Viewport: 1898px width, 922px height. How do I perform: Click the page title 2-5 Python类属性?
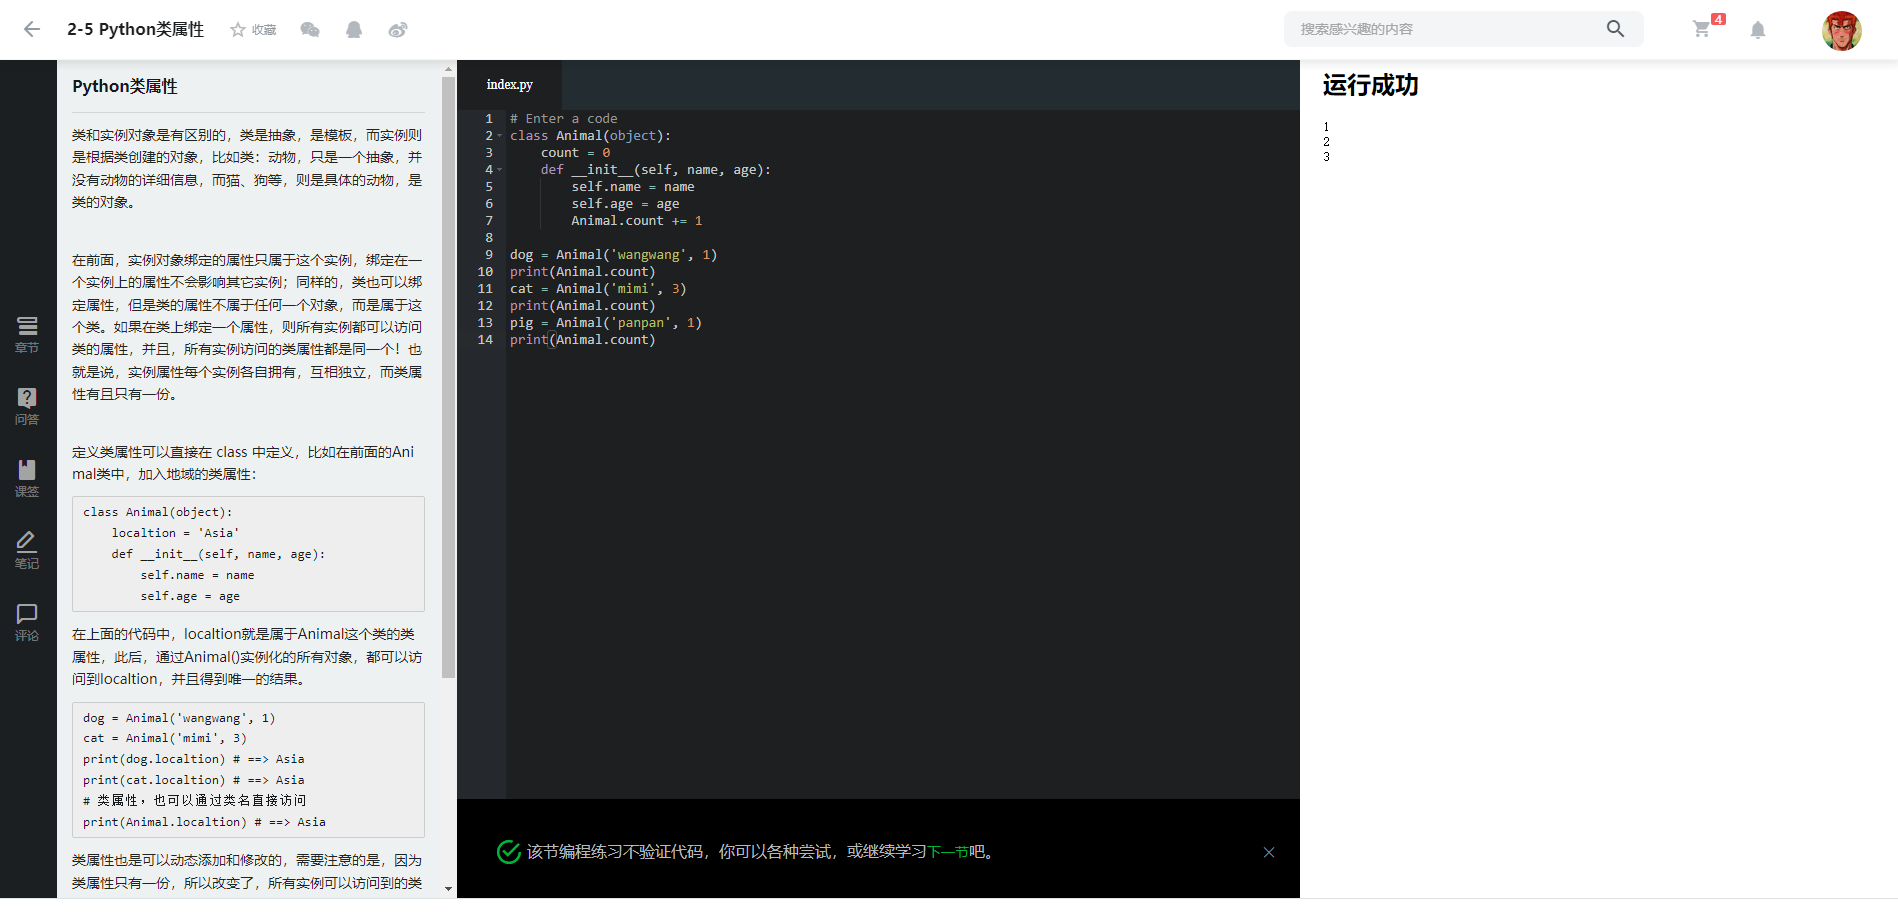pyautogui.click(x=135, y=30)
